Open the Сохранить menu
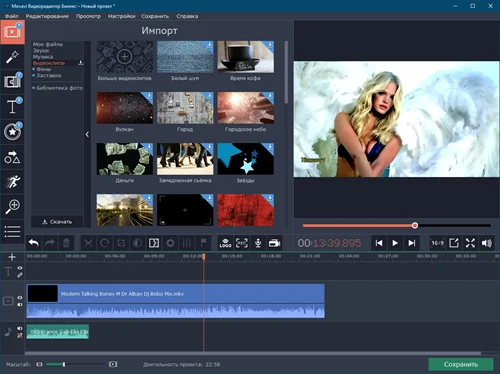This screenshot has width=500, height=374. [x=155, y=16]
